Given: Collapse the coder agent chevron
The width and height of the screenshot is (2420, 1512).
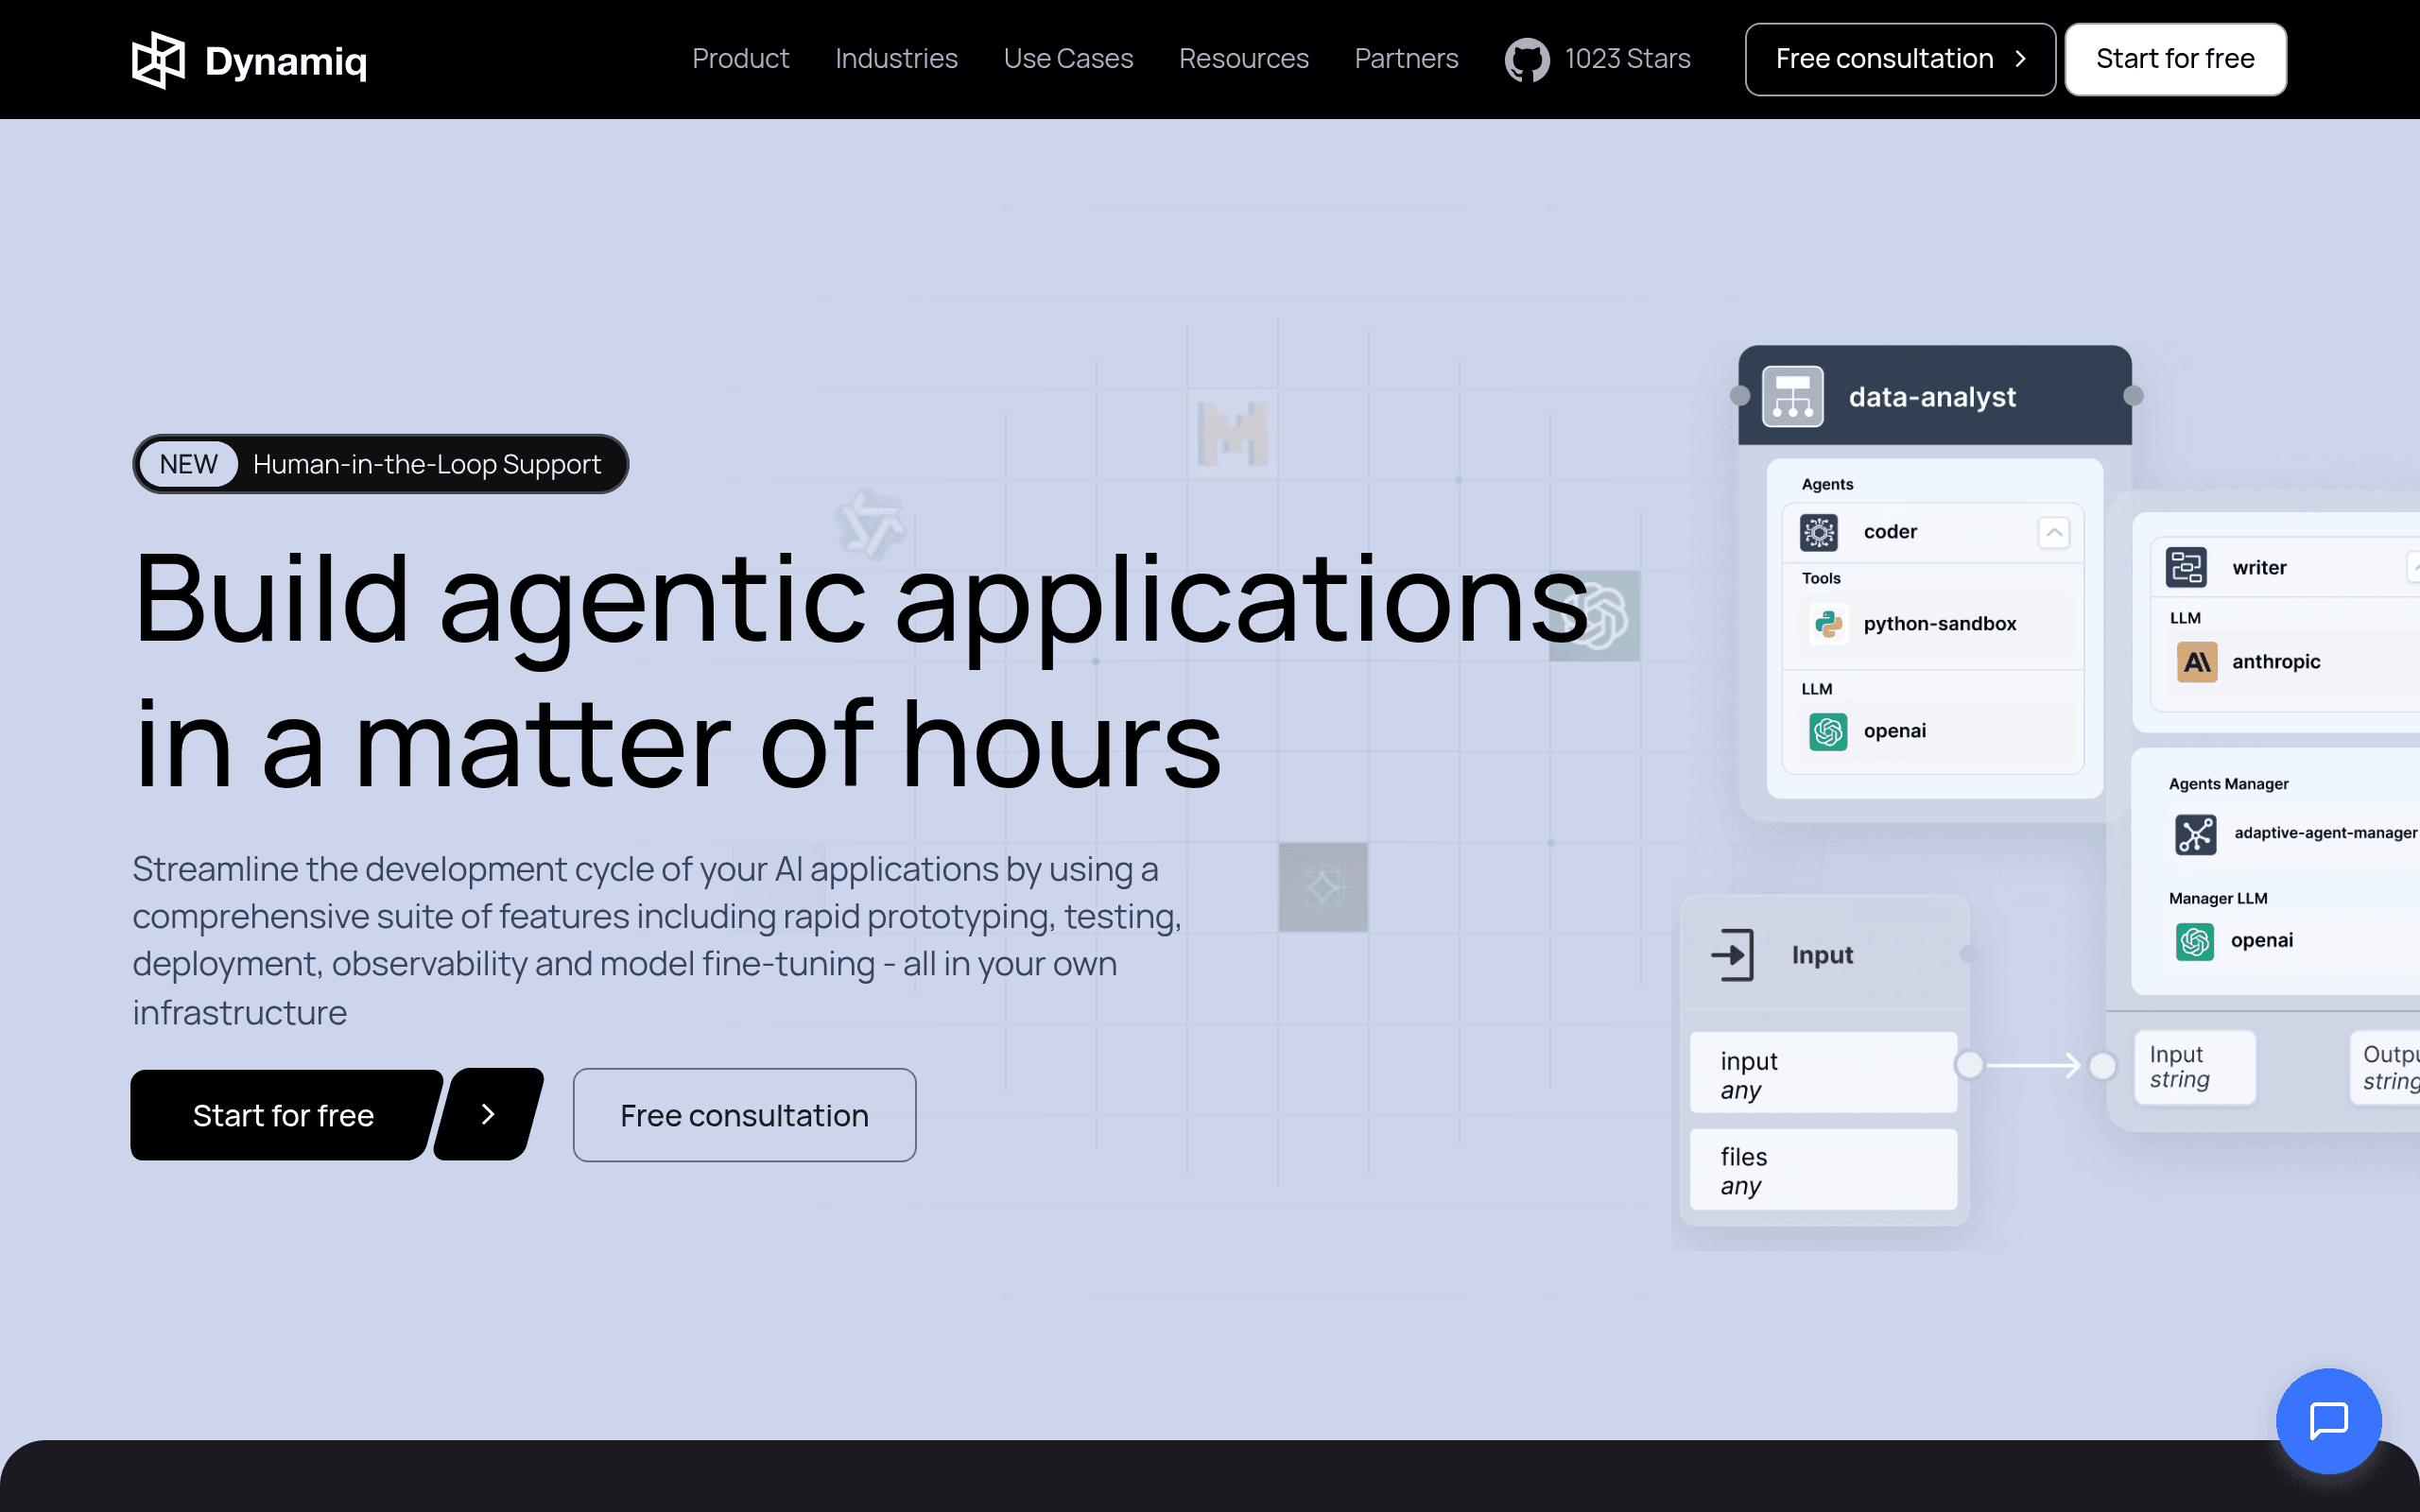Looking at the screenshot, I should pos(2054,532).
